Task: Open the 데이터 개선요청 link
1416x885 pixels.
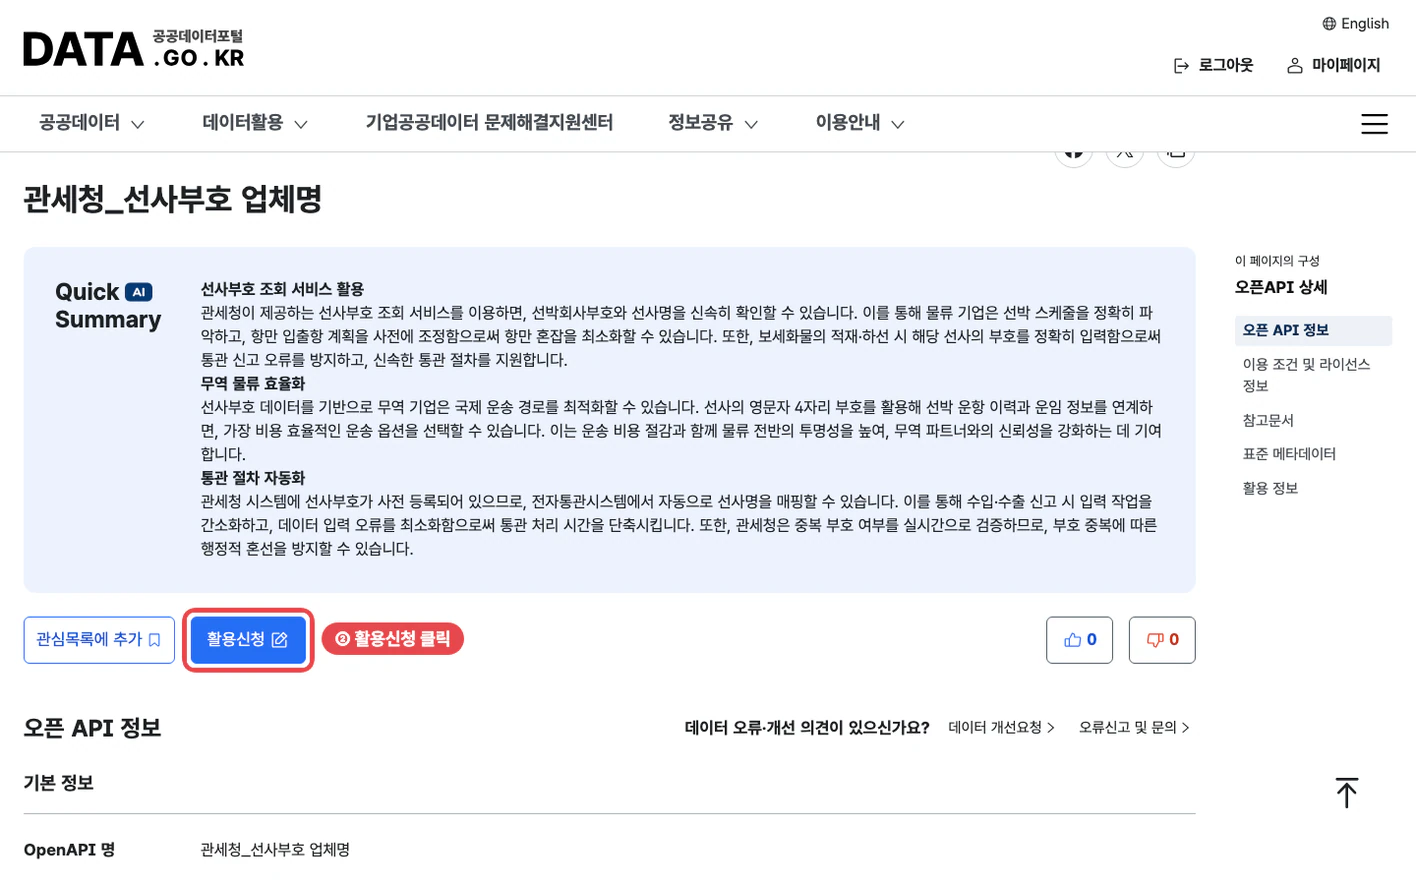Action: coord(1001,728)
